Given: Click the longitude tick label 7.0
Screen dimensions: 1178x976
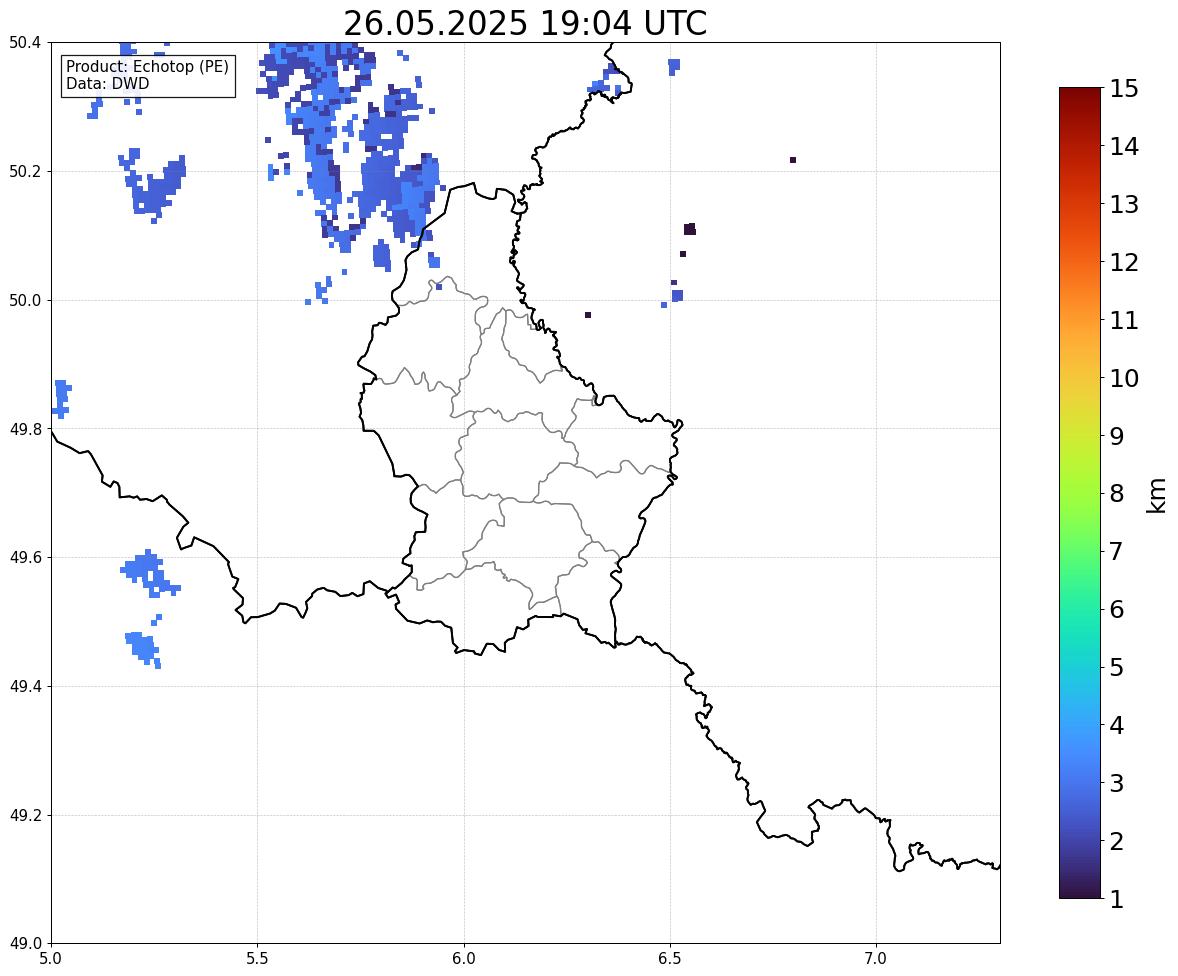Looking at the screenshot, I should pyautogui.click(x=876, y=959).
